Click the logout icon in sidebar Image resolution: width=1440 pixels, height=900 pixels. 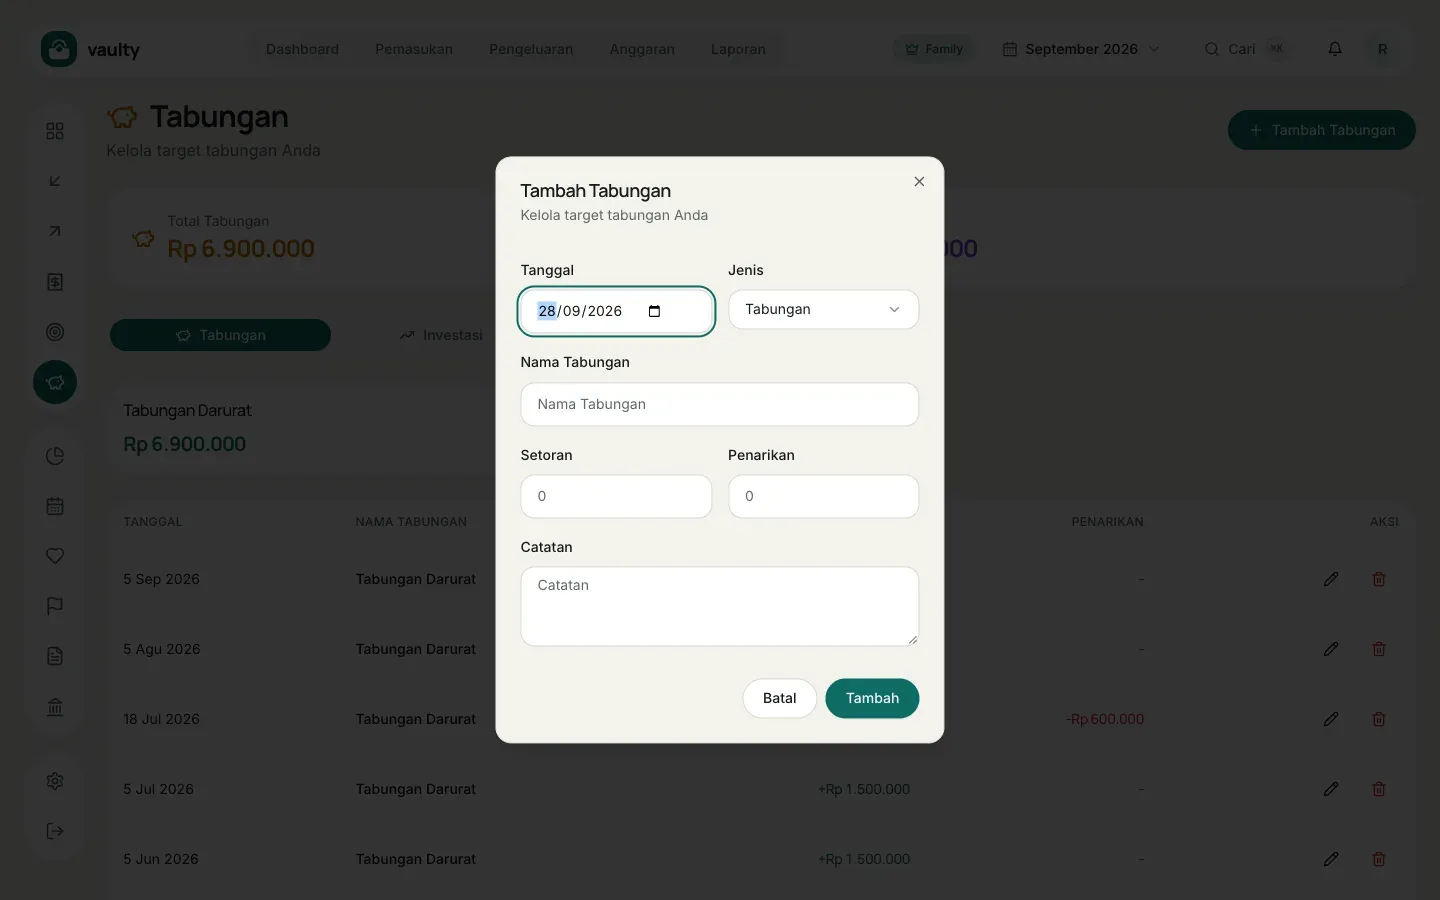[55, 831]
